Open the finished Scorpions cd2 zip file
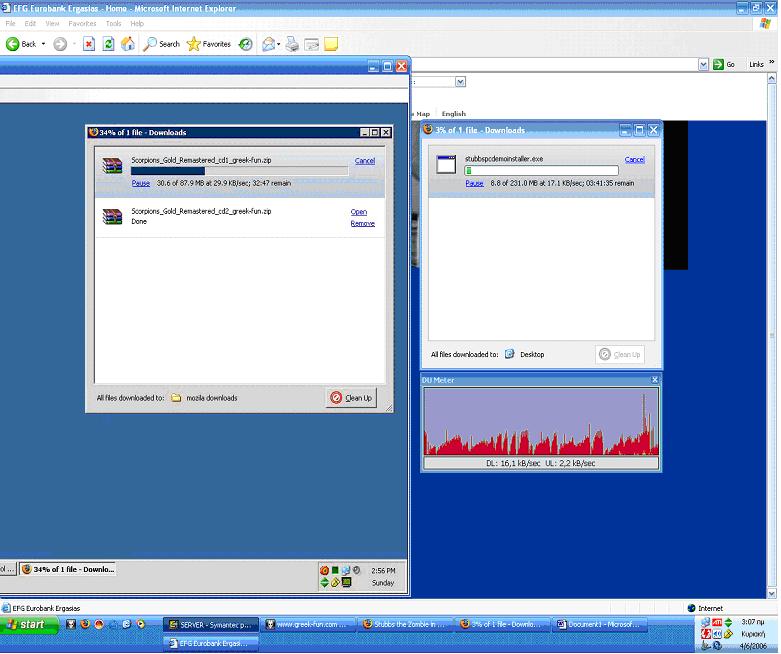Screen dimensions: 781x654 click(x=359, y=212)
